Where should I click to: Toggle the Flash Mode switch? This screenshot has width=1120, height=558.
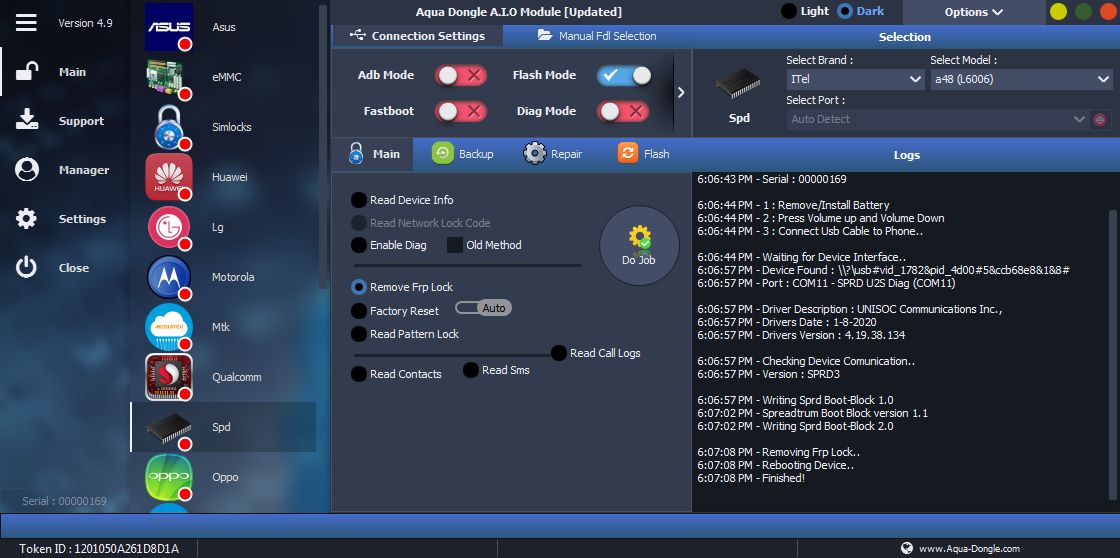(624, 75)
